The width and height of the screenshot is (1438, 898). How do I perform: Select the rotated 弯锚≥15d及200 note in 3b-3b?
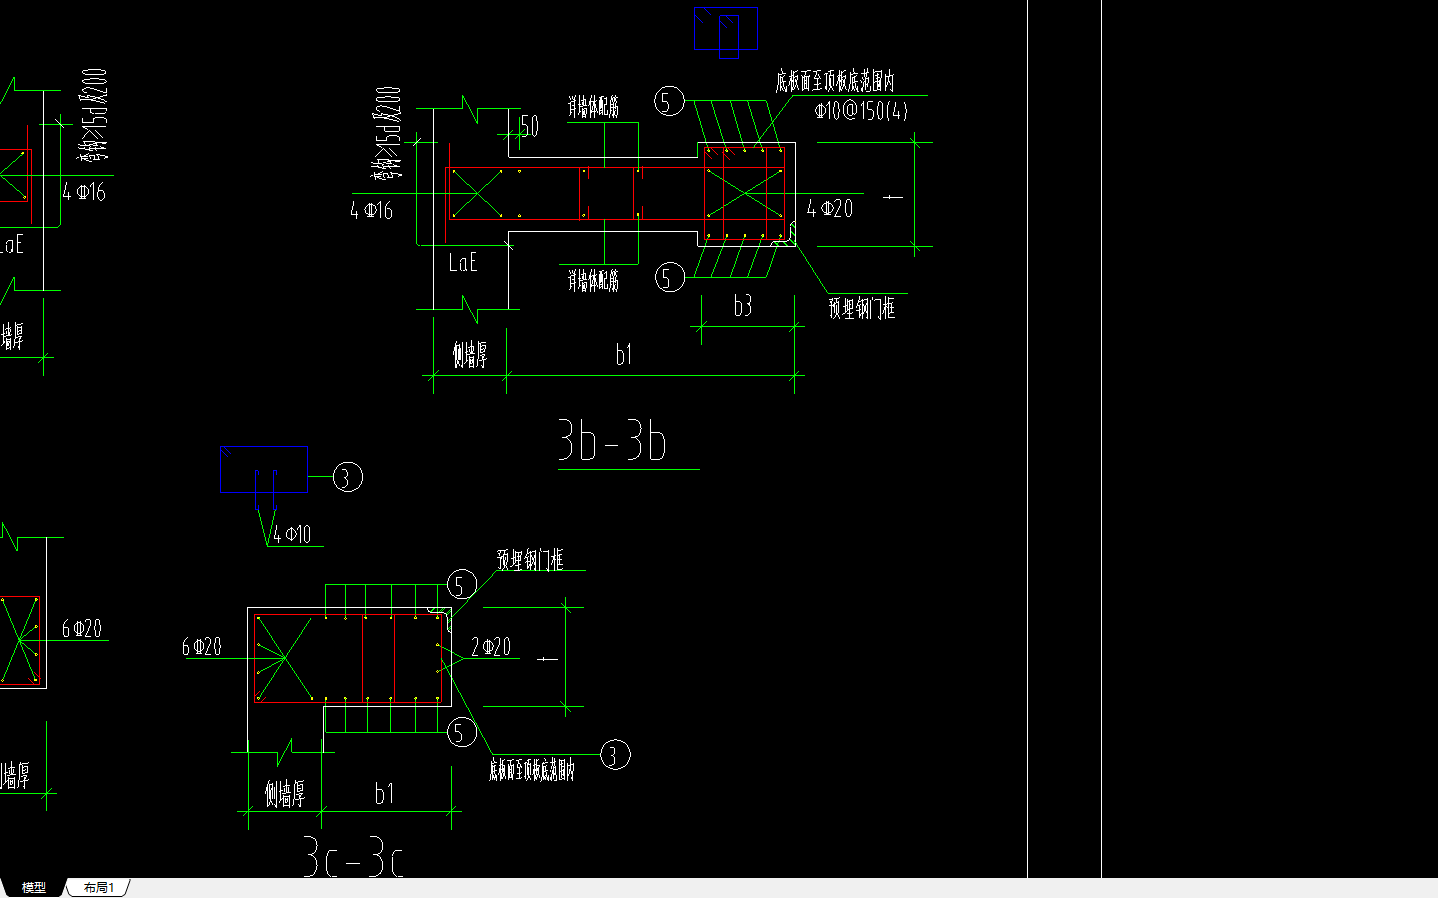(388, 134)
